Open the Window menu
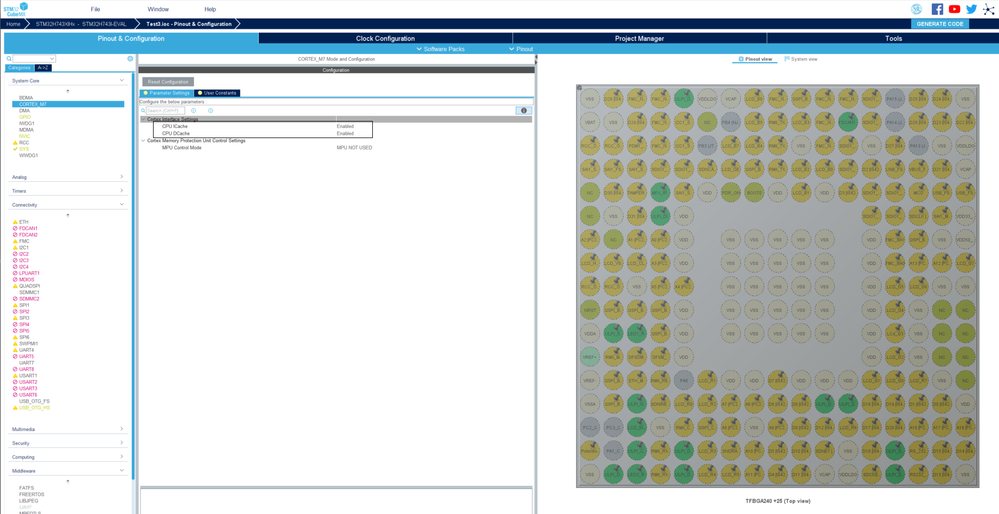Image resolution: width=999 pixels, height=514 pixels. (158, 9)
